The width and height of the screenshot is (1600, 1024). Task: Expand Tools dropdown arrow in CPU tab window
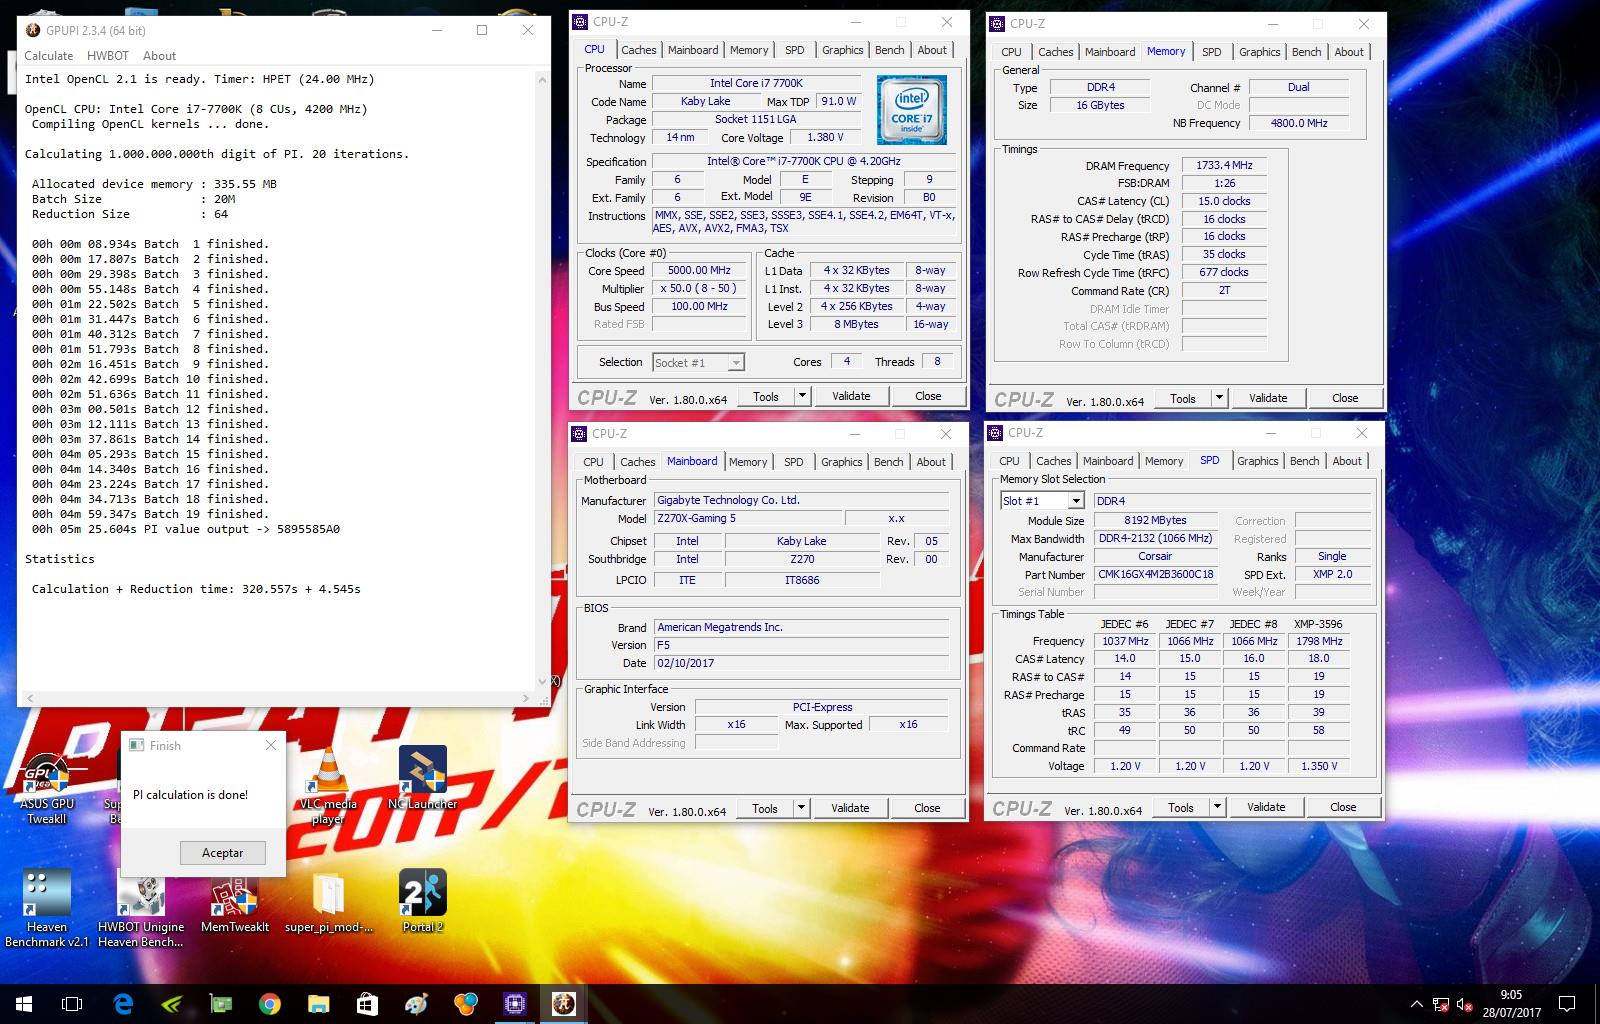802,396
